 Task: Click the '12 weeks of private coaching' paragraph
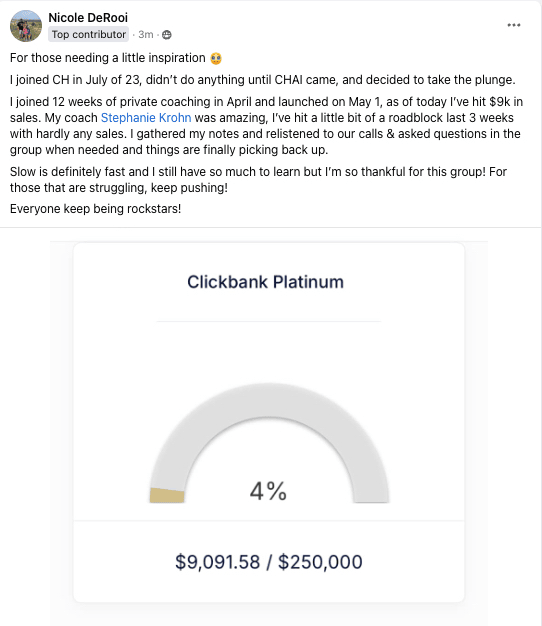pyautogui.click(x=266, y=126)
